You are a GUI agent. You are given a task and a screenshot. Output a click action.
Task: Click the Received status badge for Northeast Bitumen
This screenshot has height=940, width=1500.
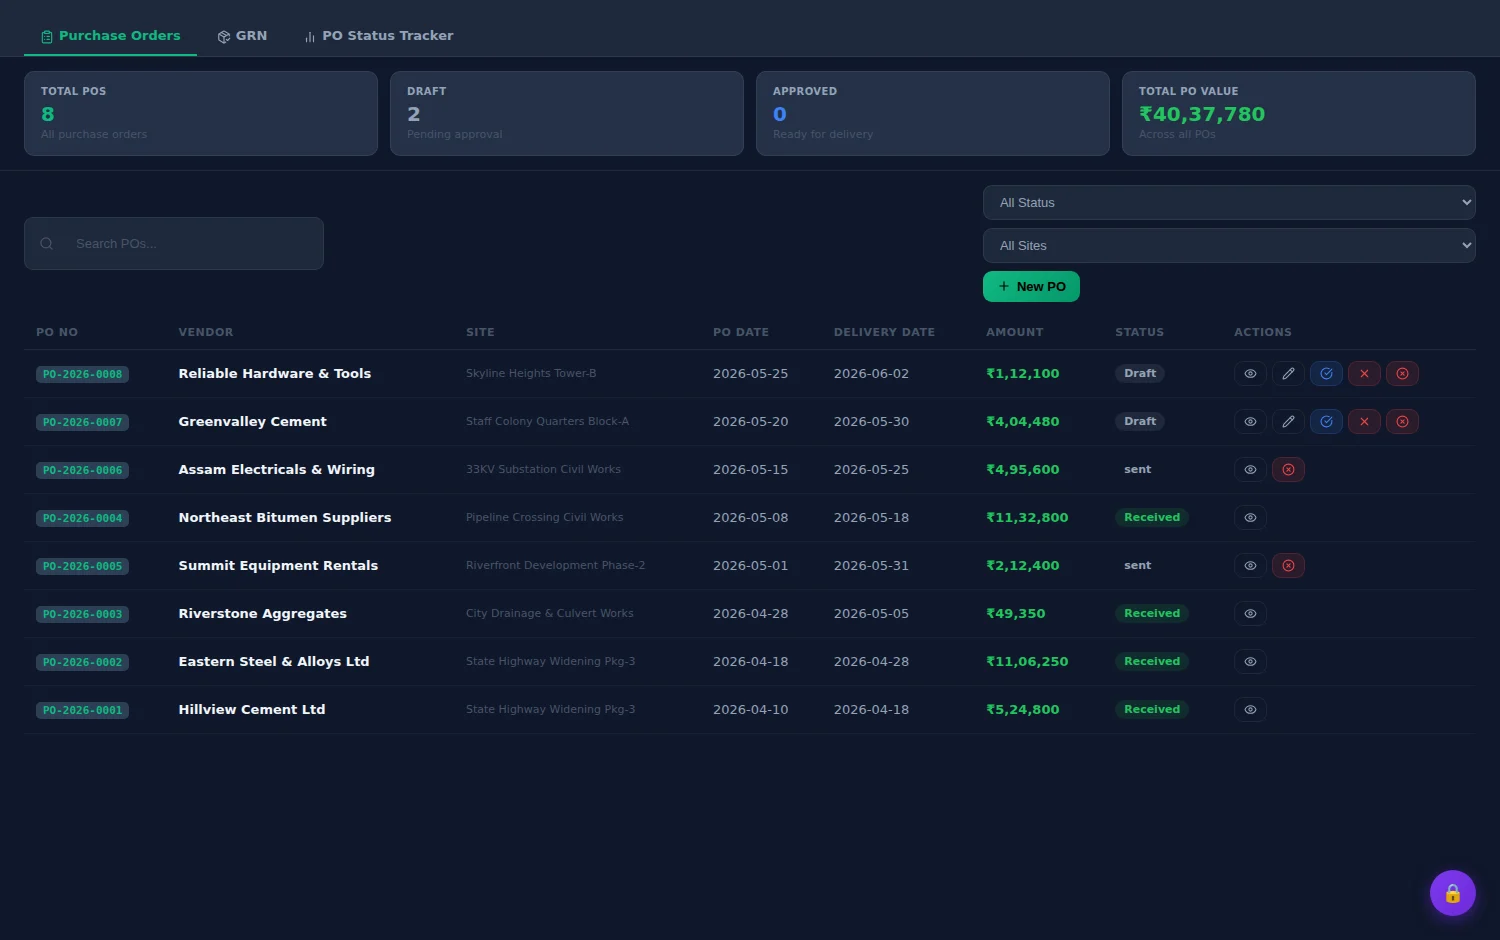click(1152, 517)
